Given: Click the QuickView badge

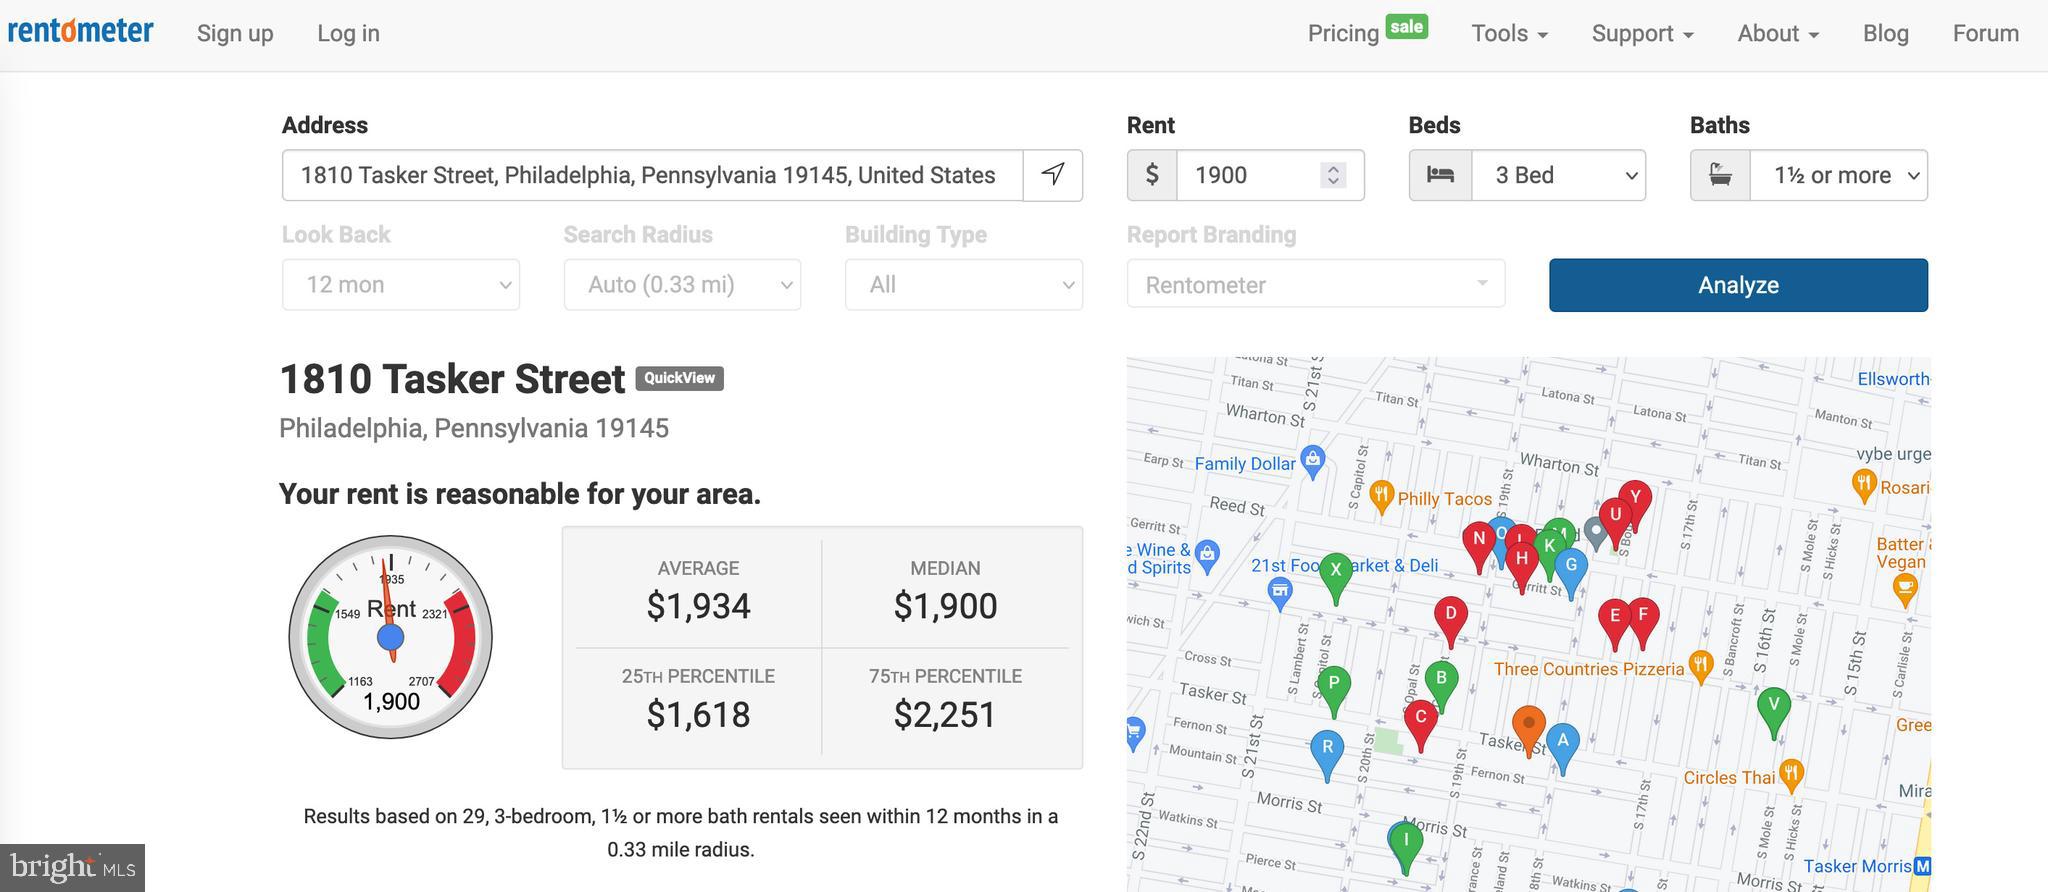Looking at the screenshot, I should coord(679,378).
